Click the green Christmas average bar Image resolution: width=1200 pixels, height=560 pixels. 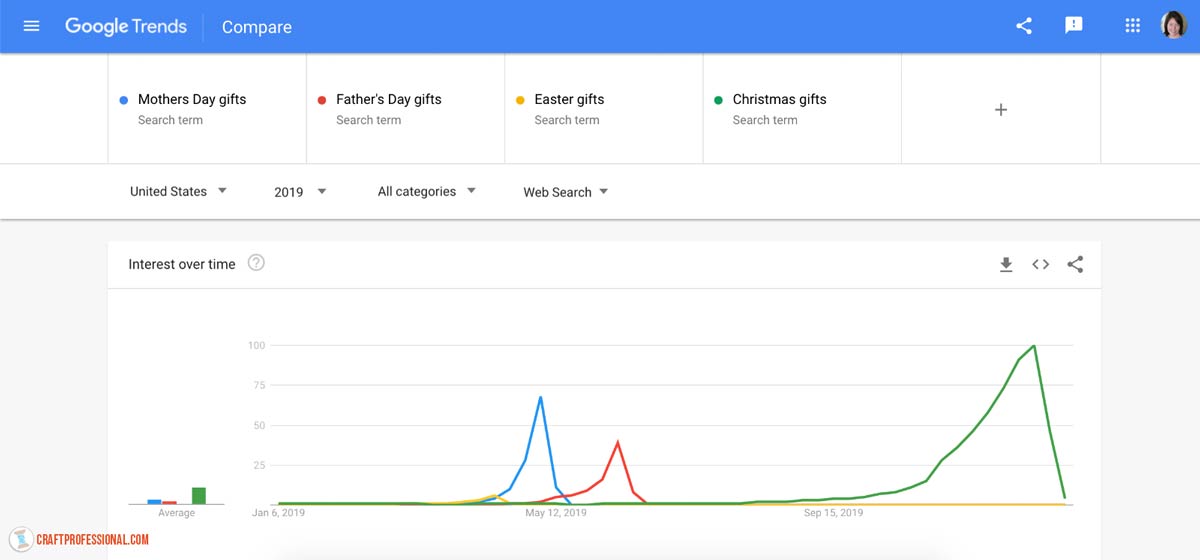(x=199, y=496)
